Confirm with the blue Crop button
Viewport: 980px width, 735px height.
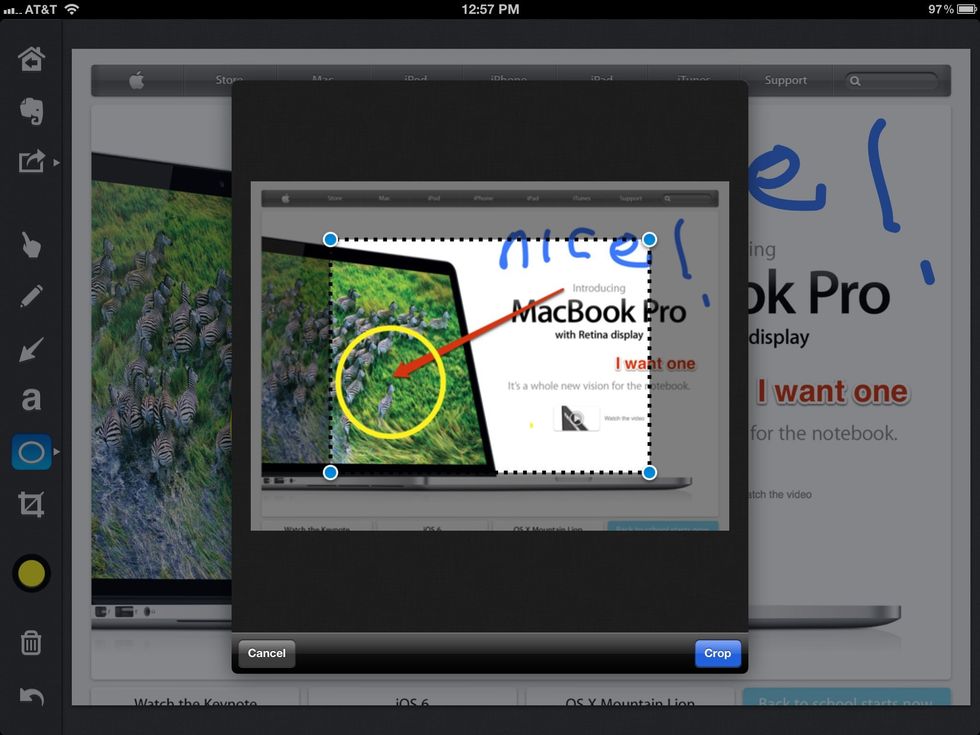(717, 653)
